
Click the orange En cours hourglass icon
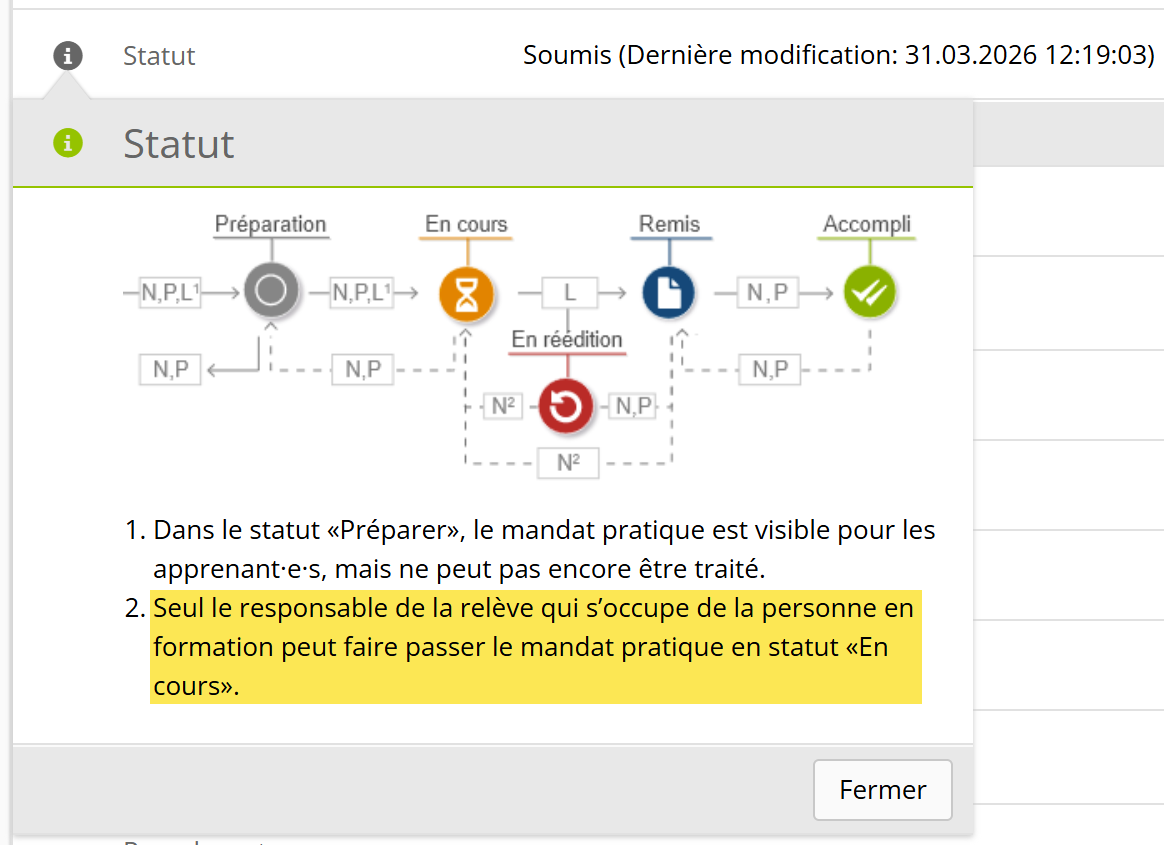(466, 293)
